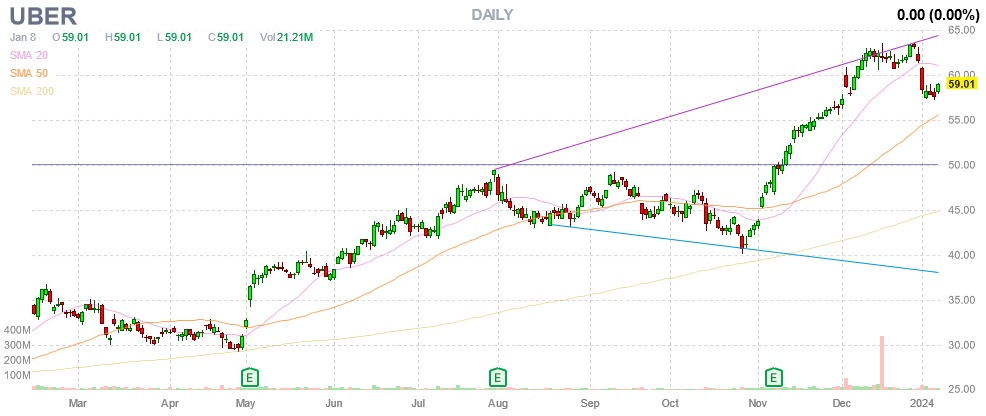Screen dimensions: 986x416
Task: Click the H 59.01 high value
Action: tap(122, 38)
